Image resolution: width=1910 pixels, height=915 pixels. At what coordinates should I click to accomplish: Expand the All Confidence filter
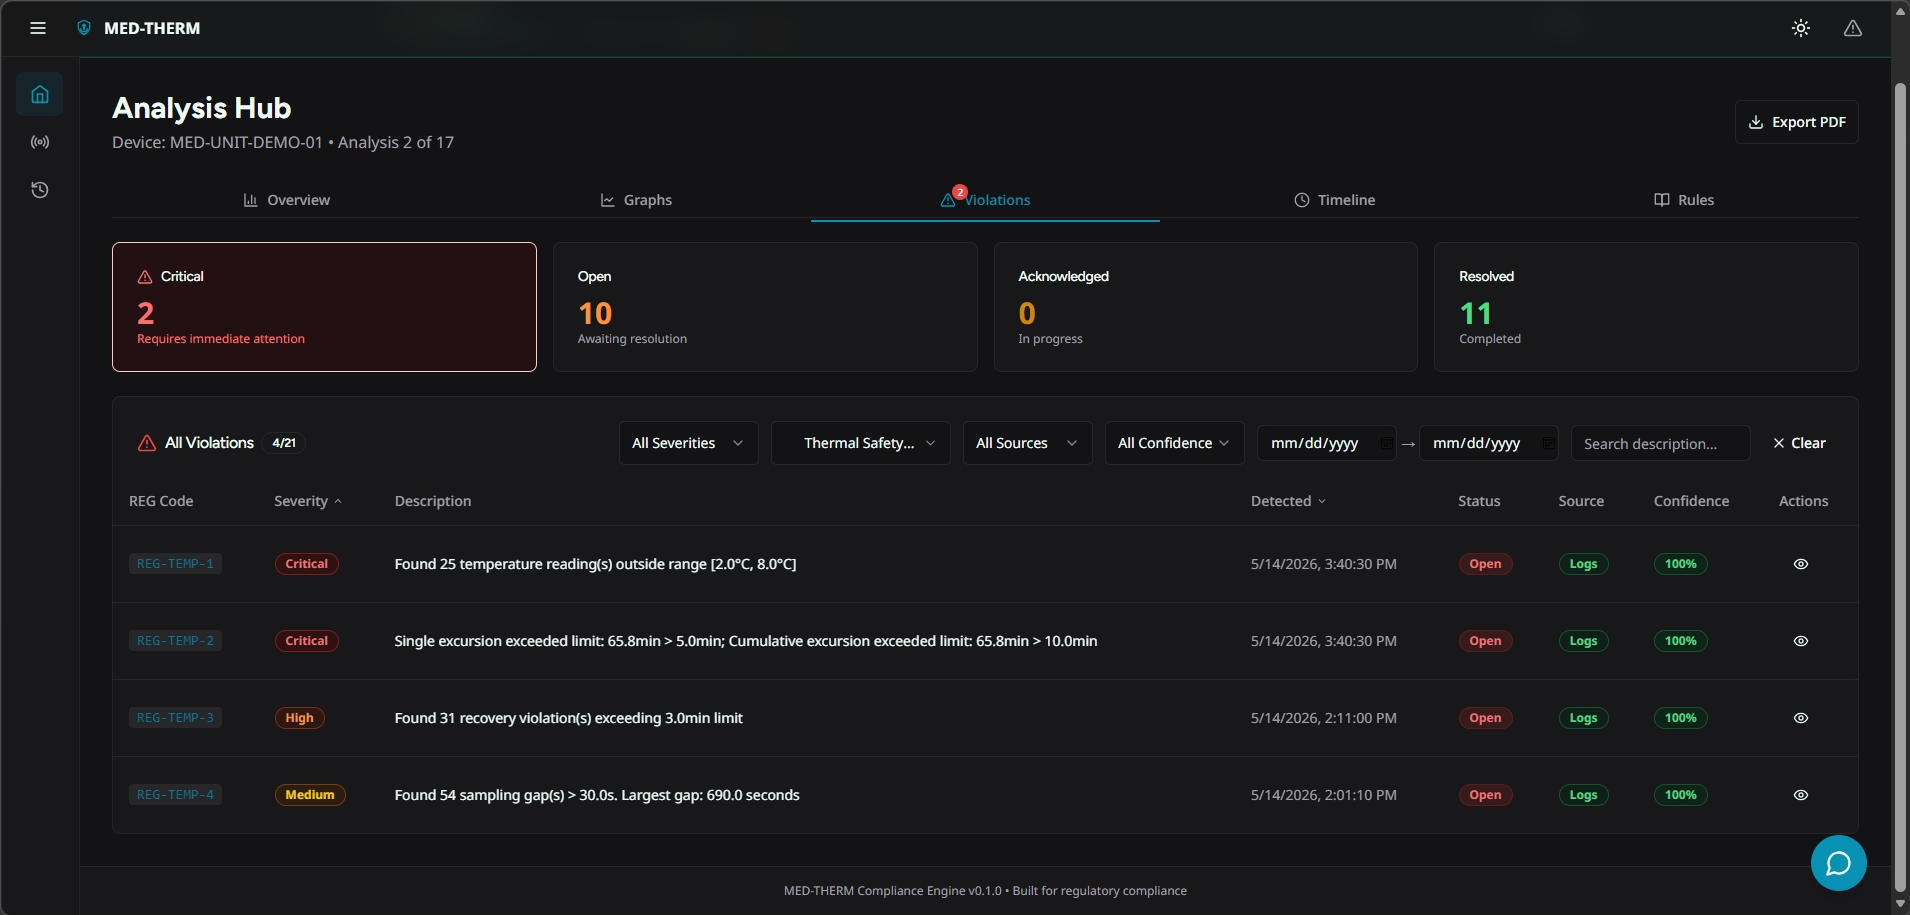coord(1174,443)
